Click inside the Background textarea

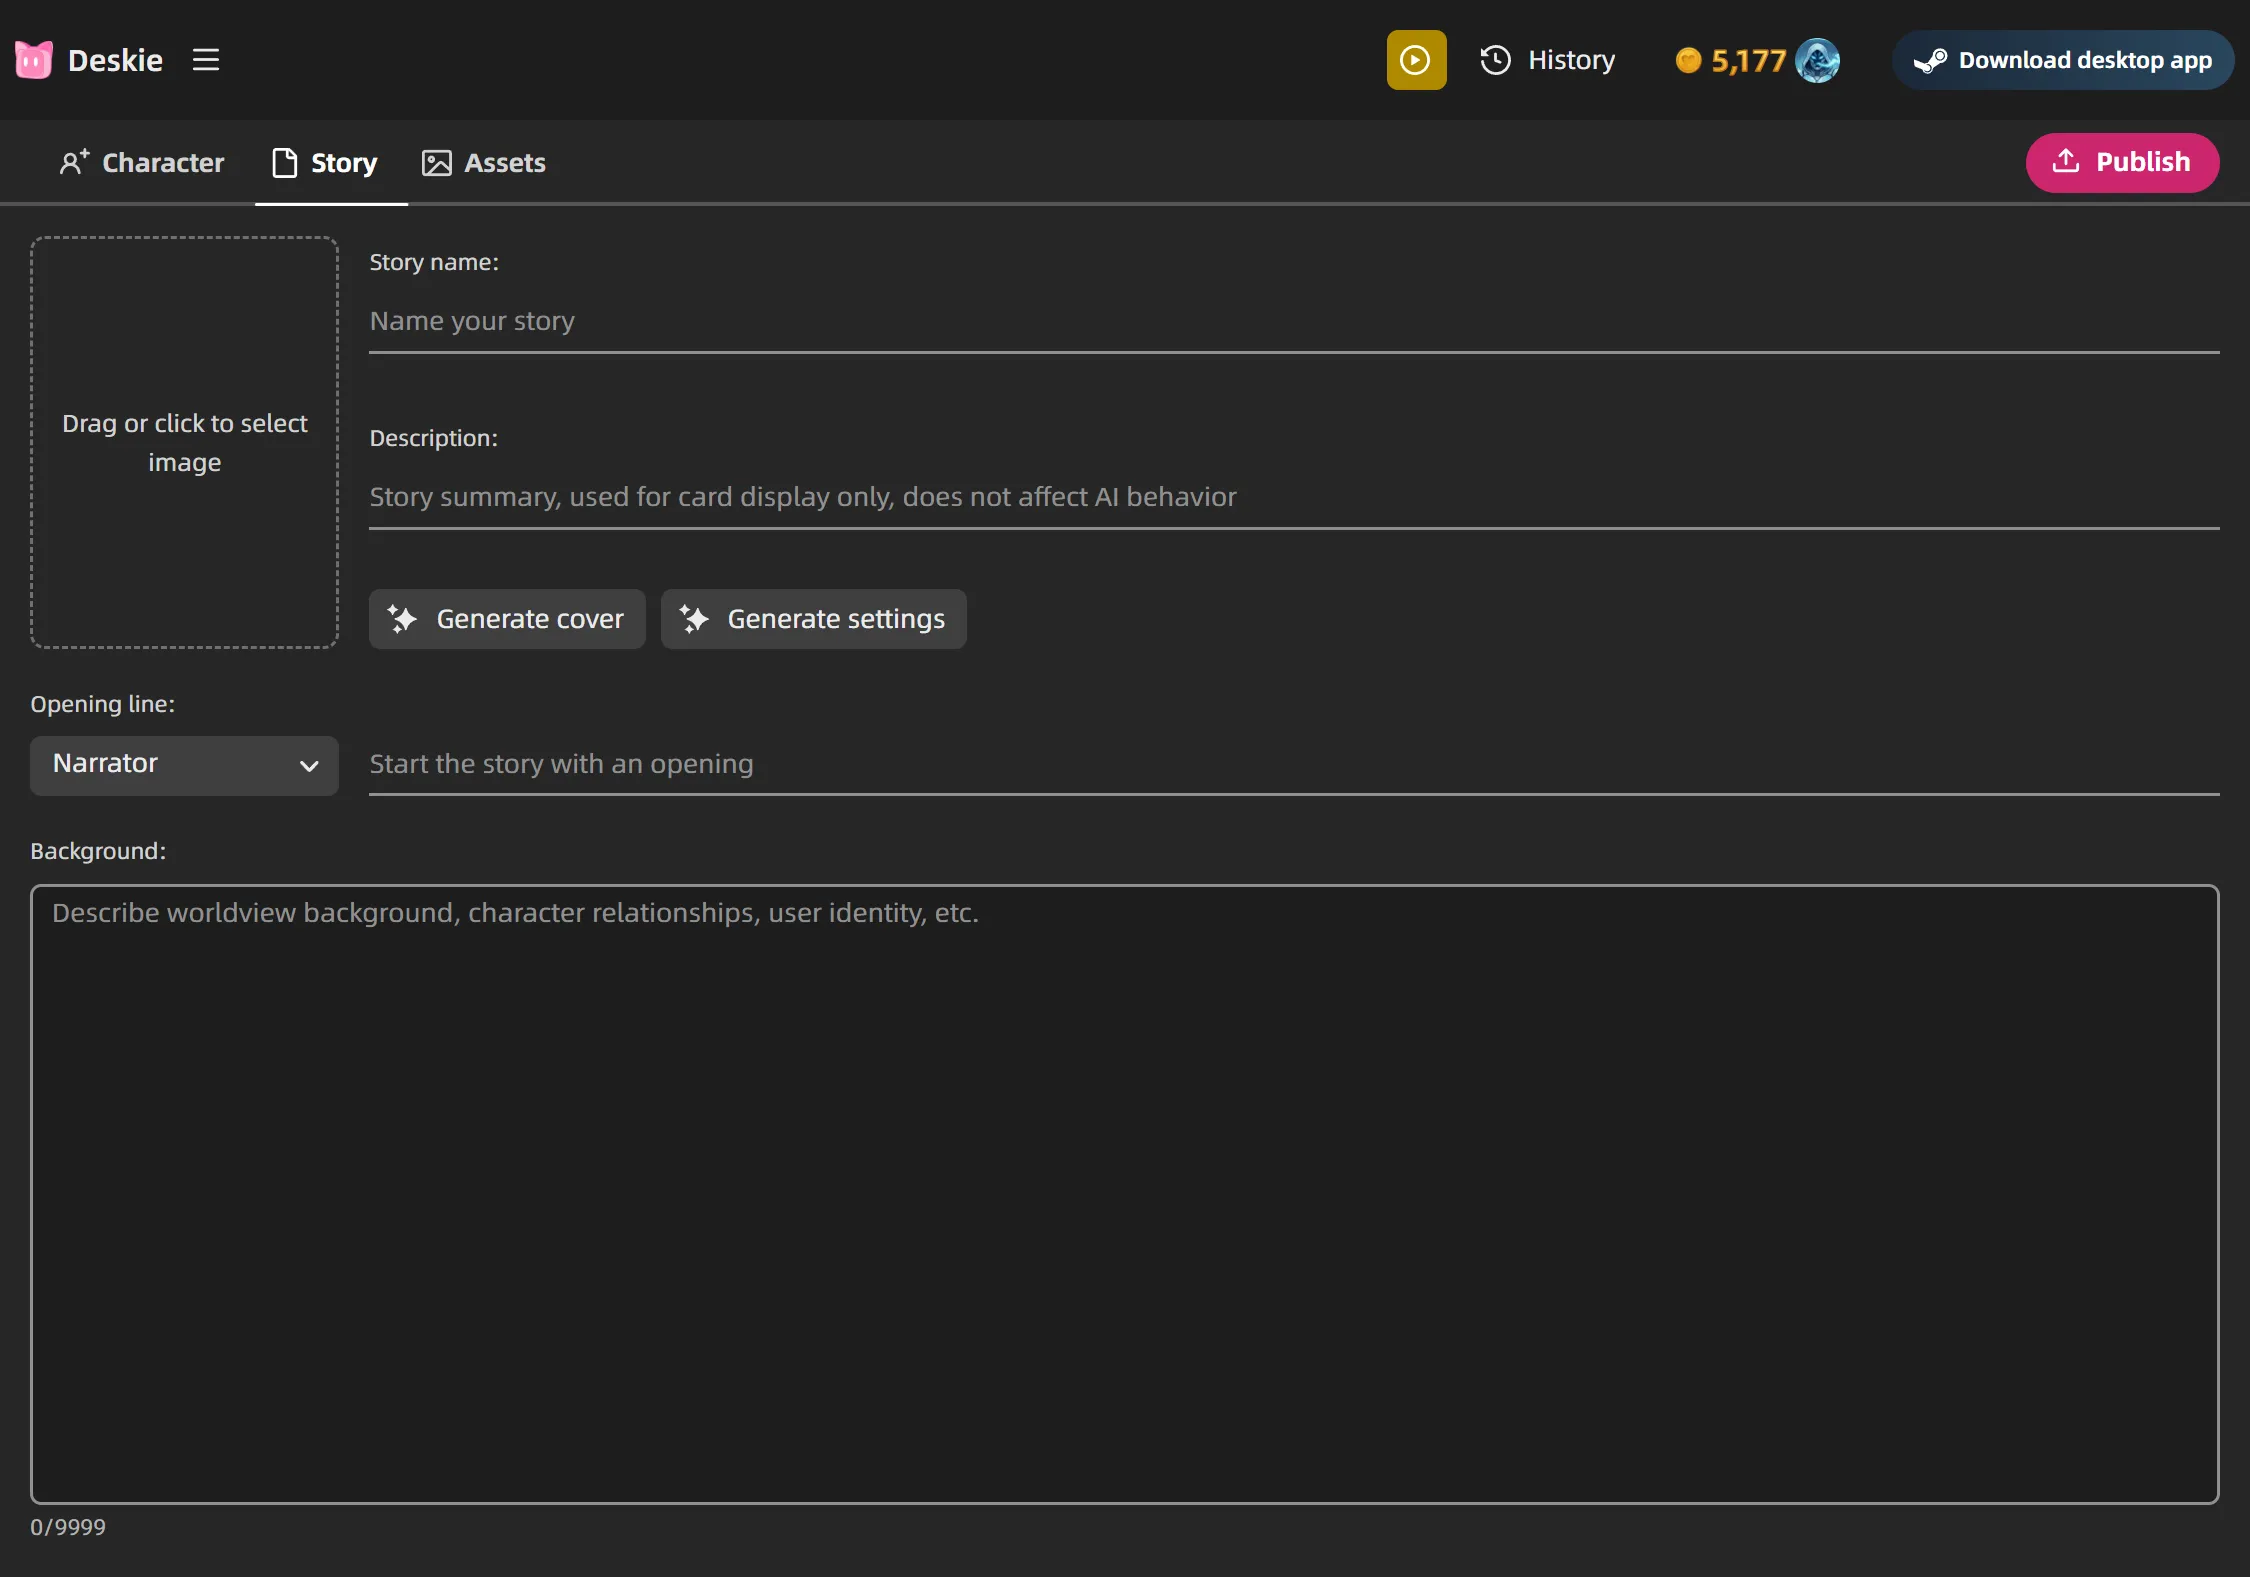pos(1124,1194)
